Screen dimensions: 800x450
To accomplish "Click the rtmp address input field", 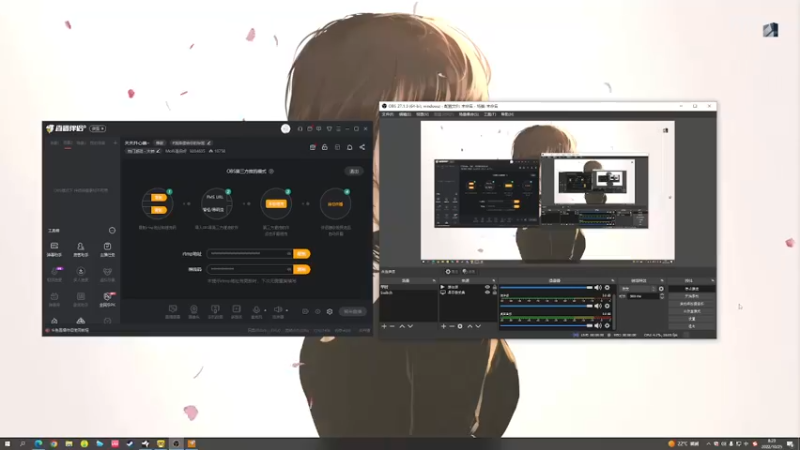I will point(250,254).
